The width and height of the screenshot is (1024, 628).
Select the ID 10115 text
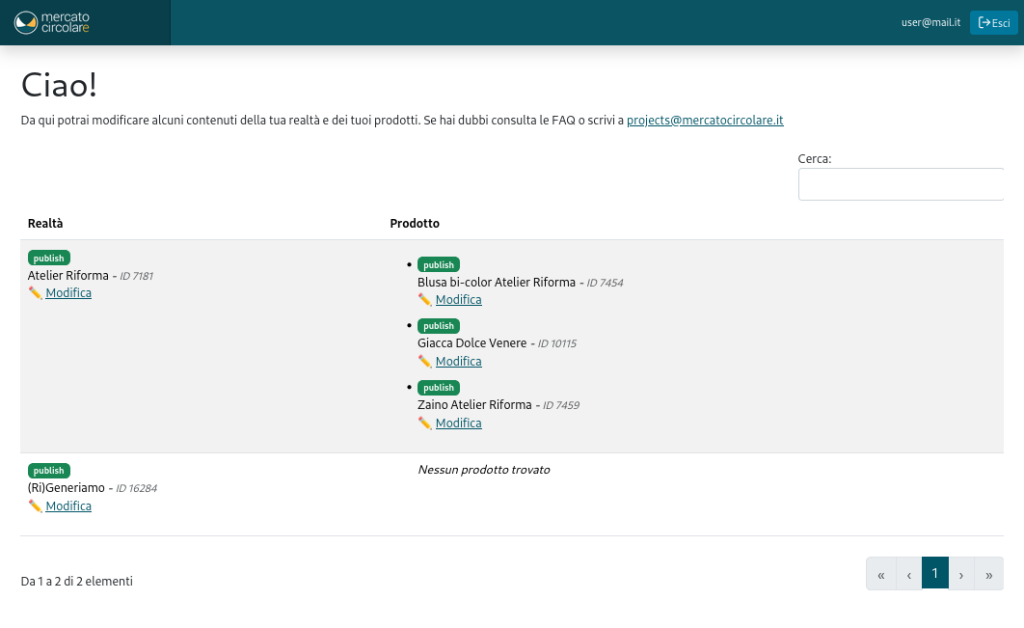(x=556, y=343)
